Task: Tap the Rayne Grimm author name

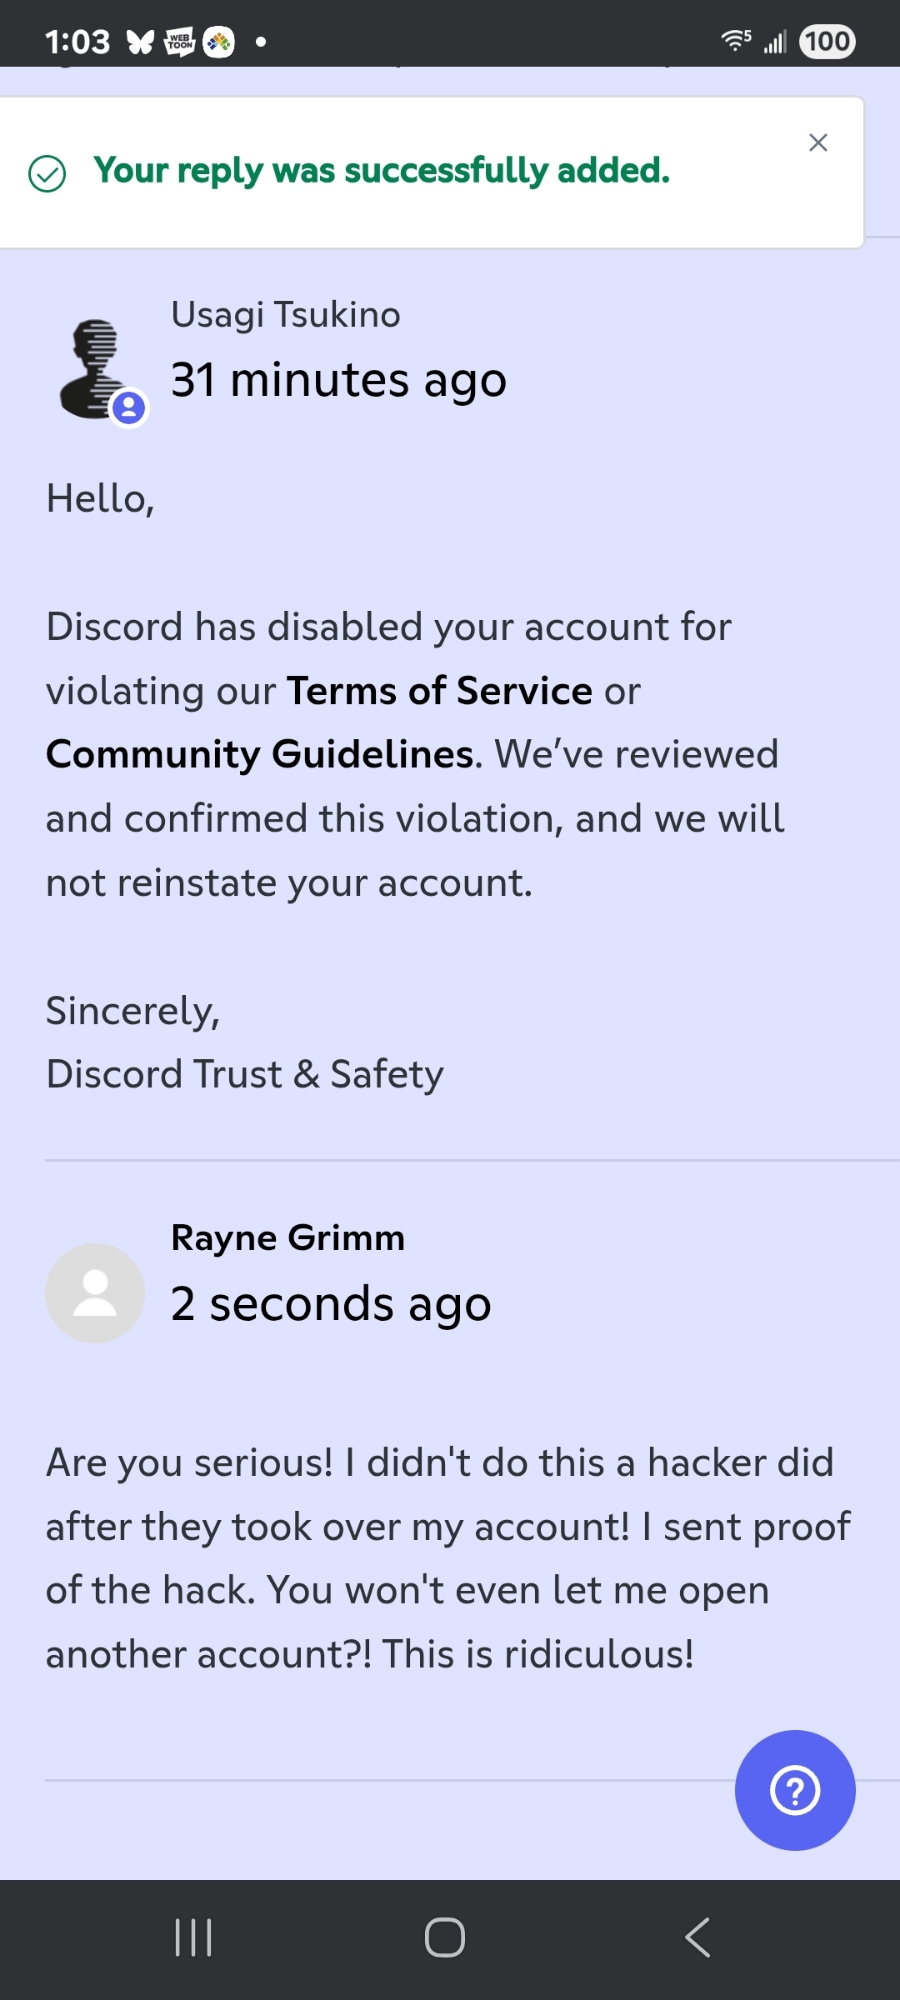Action: (x=288, y=1238)
